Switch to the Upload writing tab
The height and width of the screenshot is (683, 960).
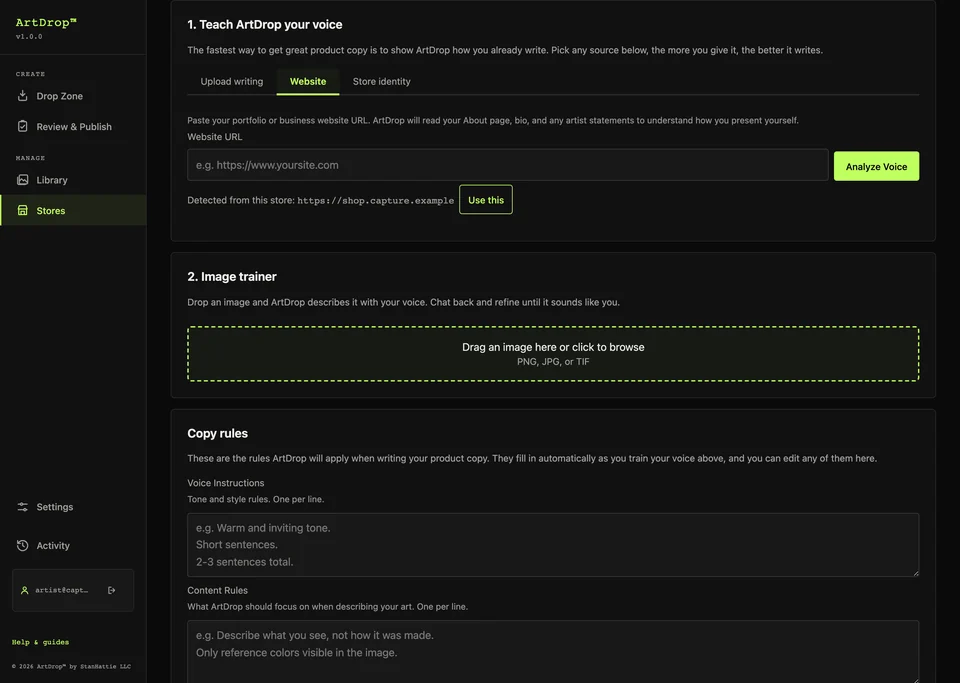click(231, 81)
